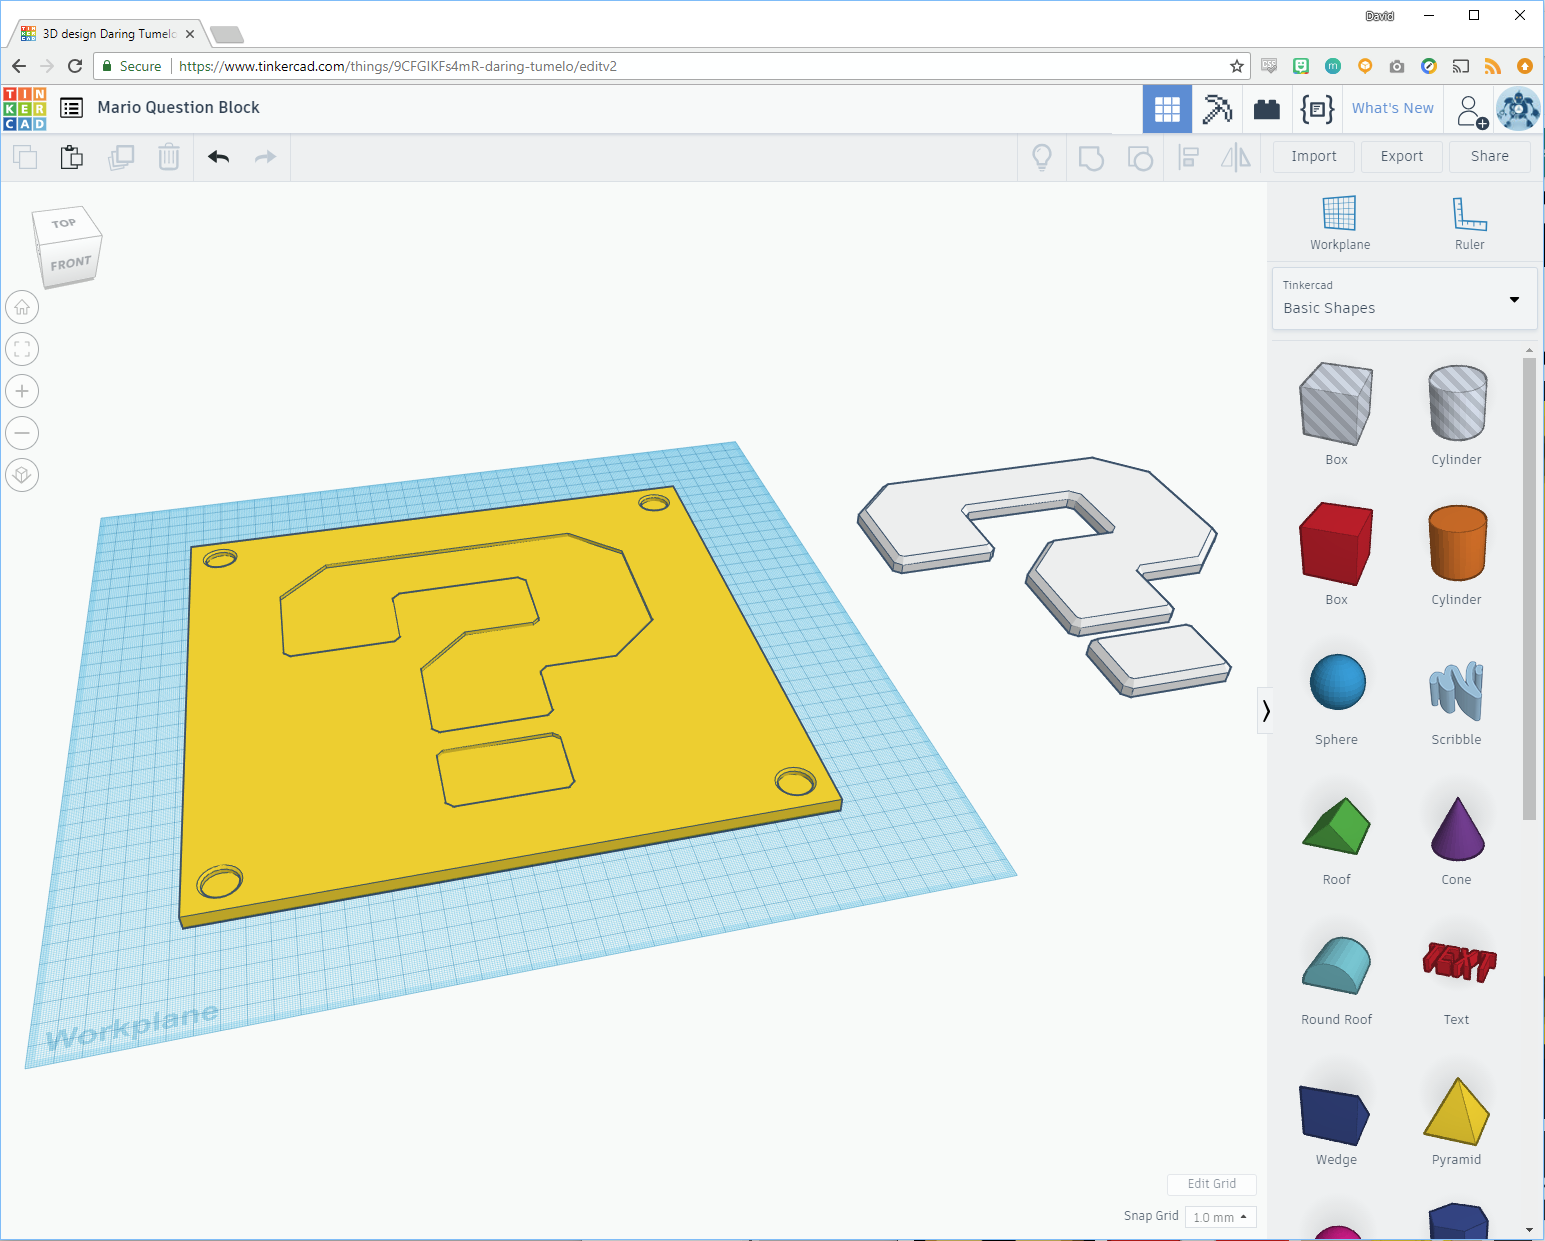Screen dimensions: 1545x1241
Task: Redo the last action
Action: point(265,157)
